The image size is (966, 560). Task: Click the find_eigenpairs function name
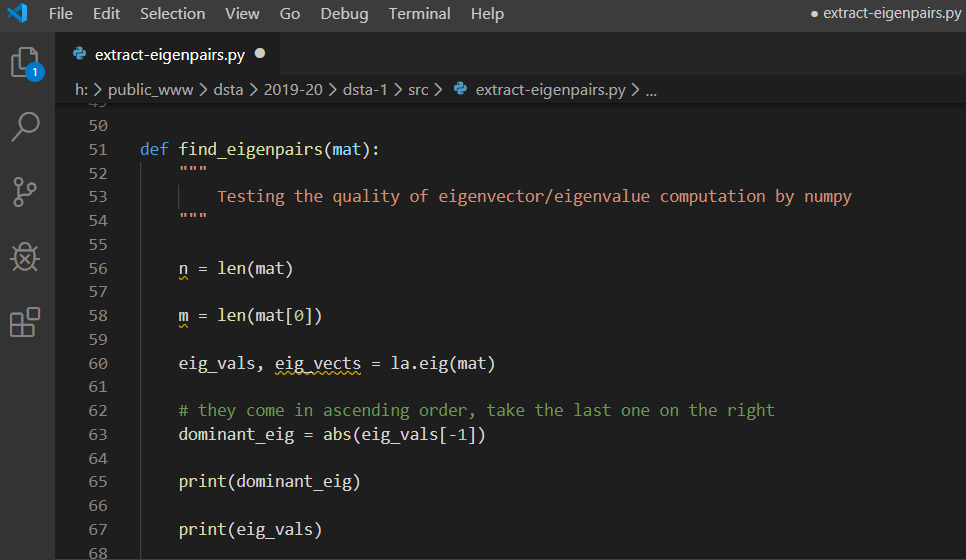(251, 150)
